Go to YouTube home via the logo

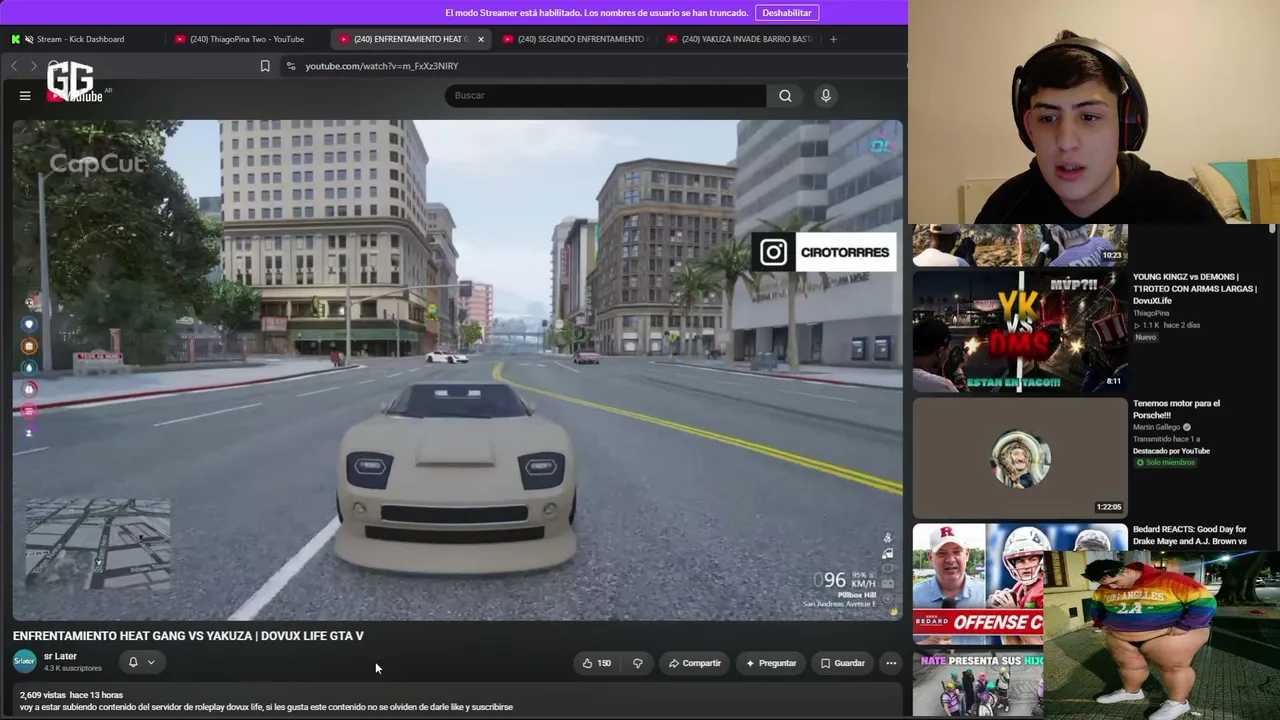75,95
